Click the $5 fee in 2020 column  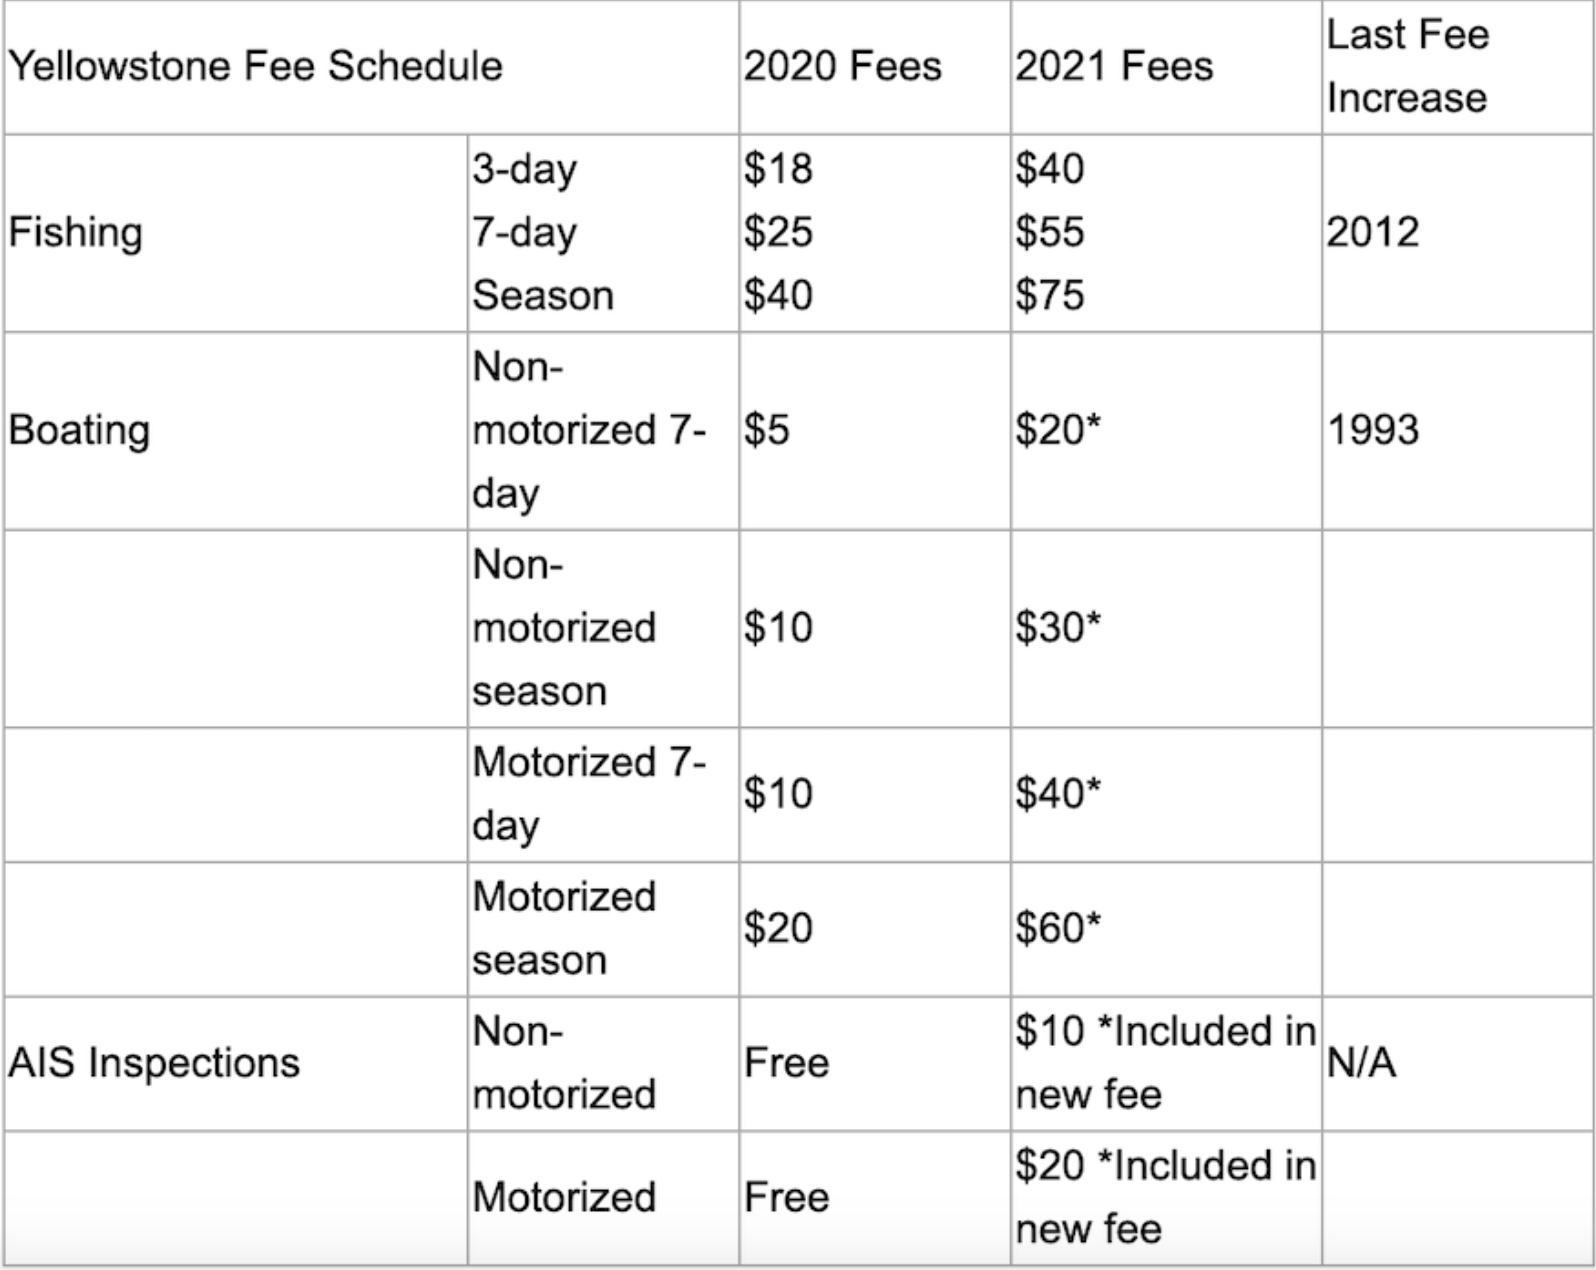(x=766, y=430)
